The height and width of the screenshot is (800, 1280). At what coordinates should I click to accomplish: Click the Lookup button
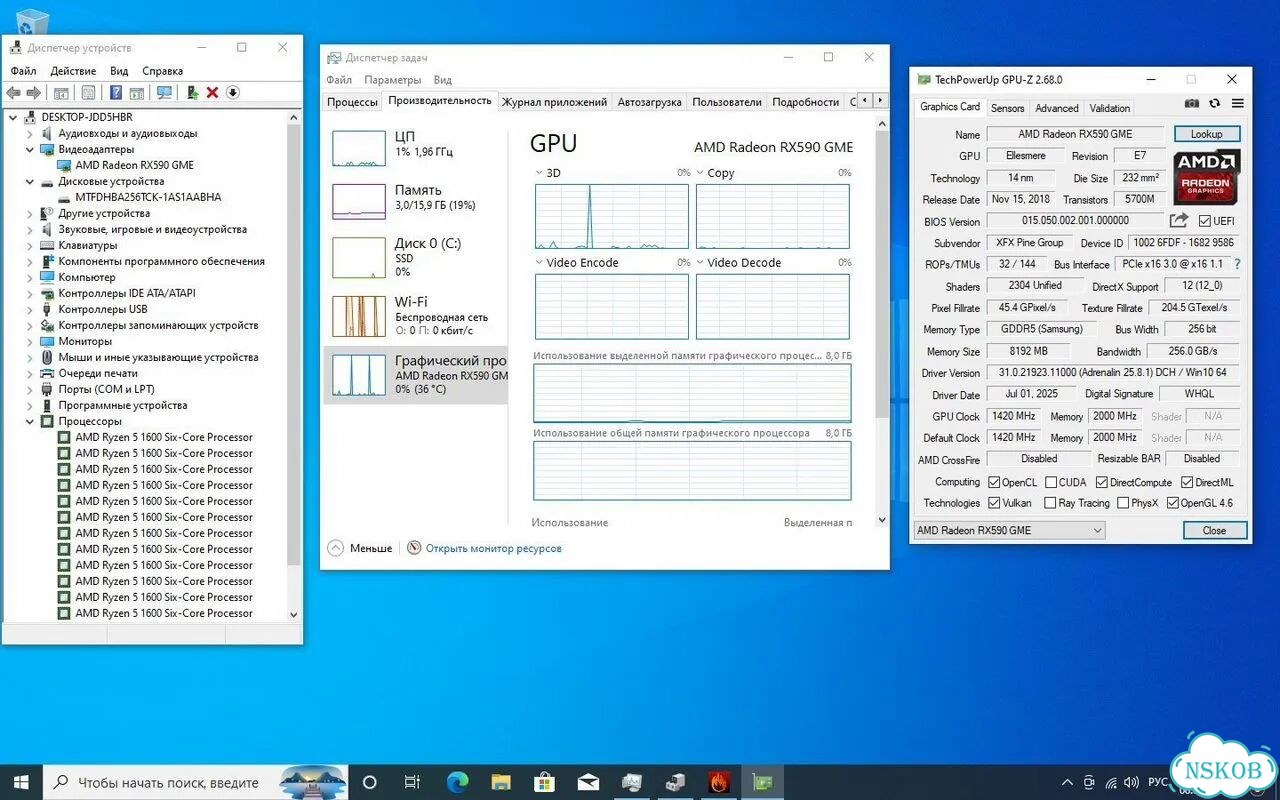(x=1206, y=134)
